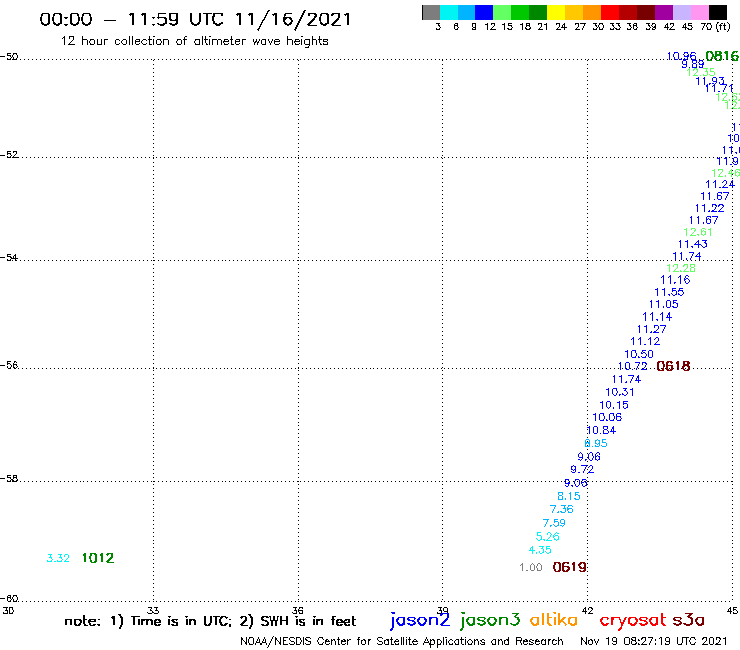Viewport: 740px width, 650px height.
Task: Click the Nov 19 08:27:19 UTC timestamp
Action: pyautogui.click(x=654, y=641)
